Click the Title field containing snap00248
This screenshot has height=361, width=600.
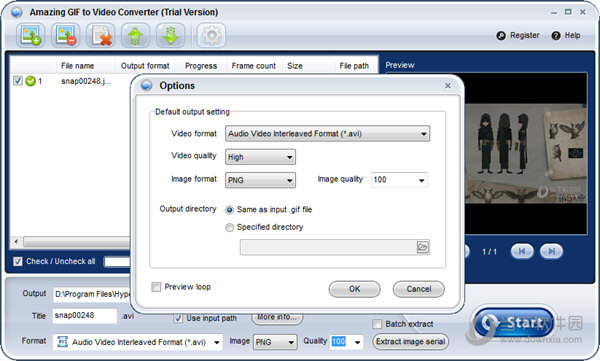tap(85, 316)
